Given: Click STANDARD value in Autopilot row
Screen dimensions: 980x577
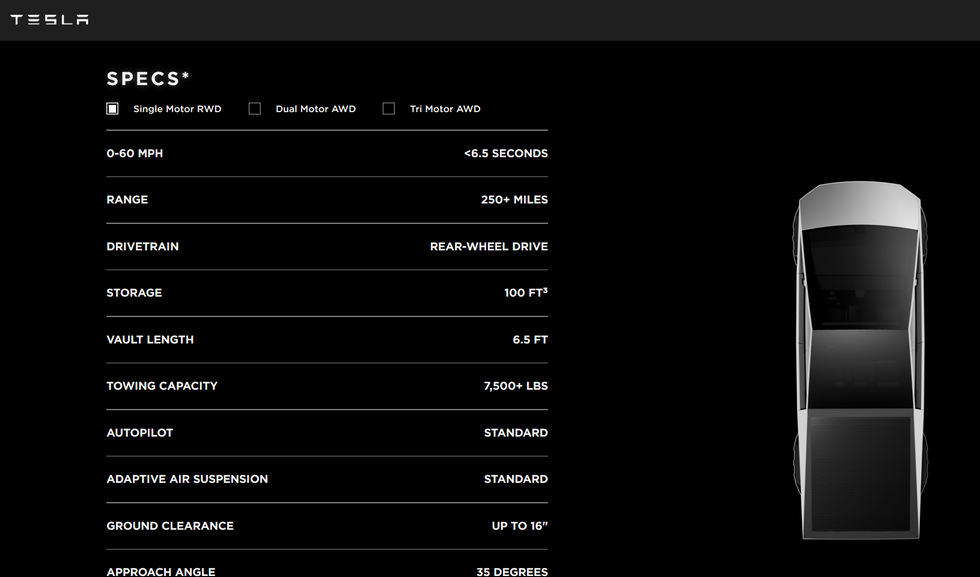Looking at the screenshot, I should (516, 433).
